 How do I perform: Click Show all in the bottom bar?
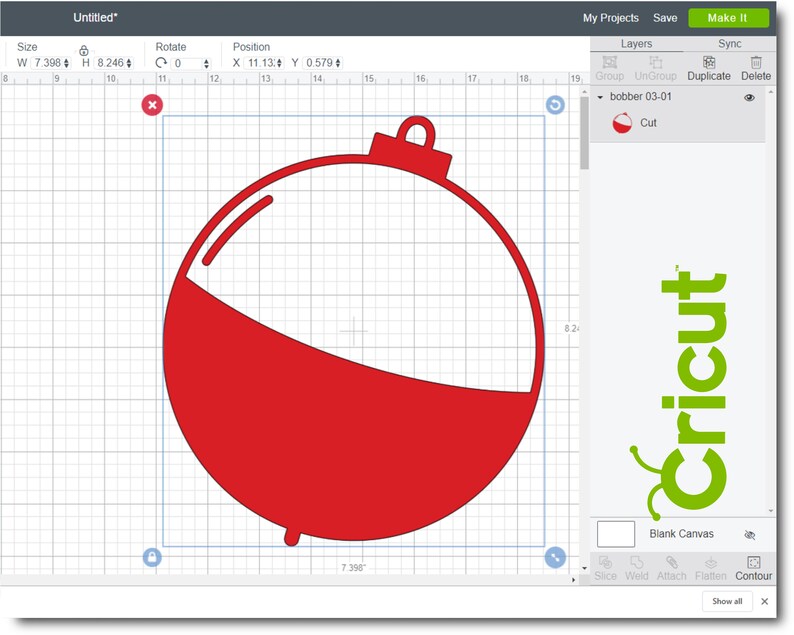click(727, 601)
